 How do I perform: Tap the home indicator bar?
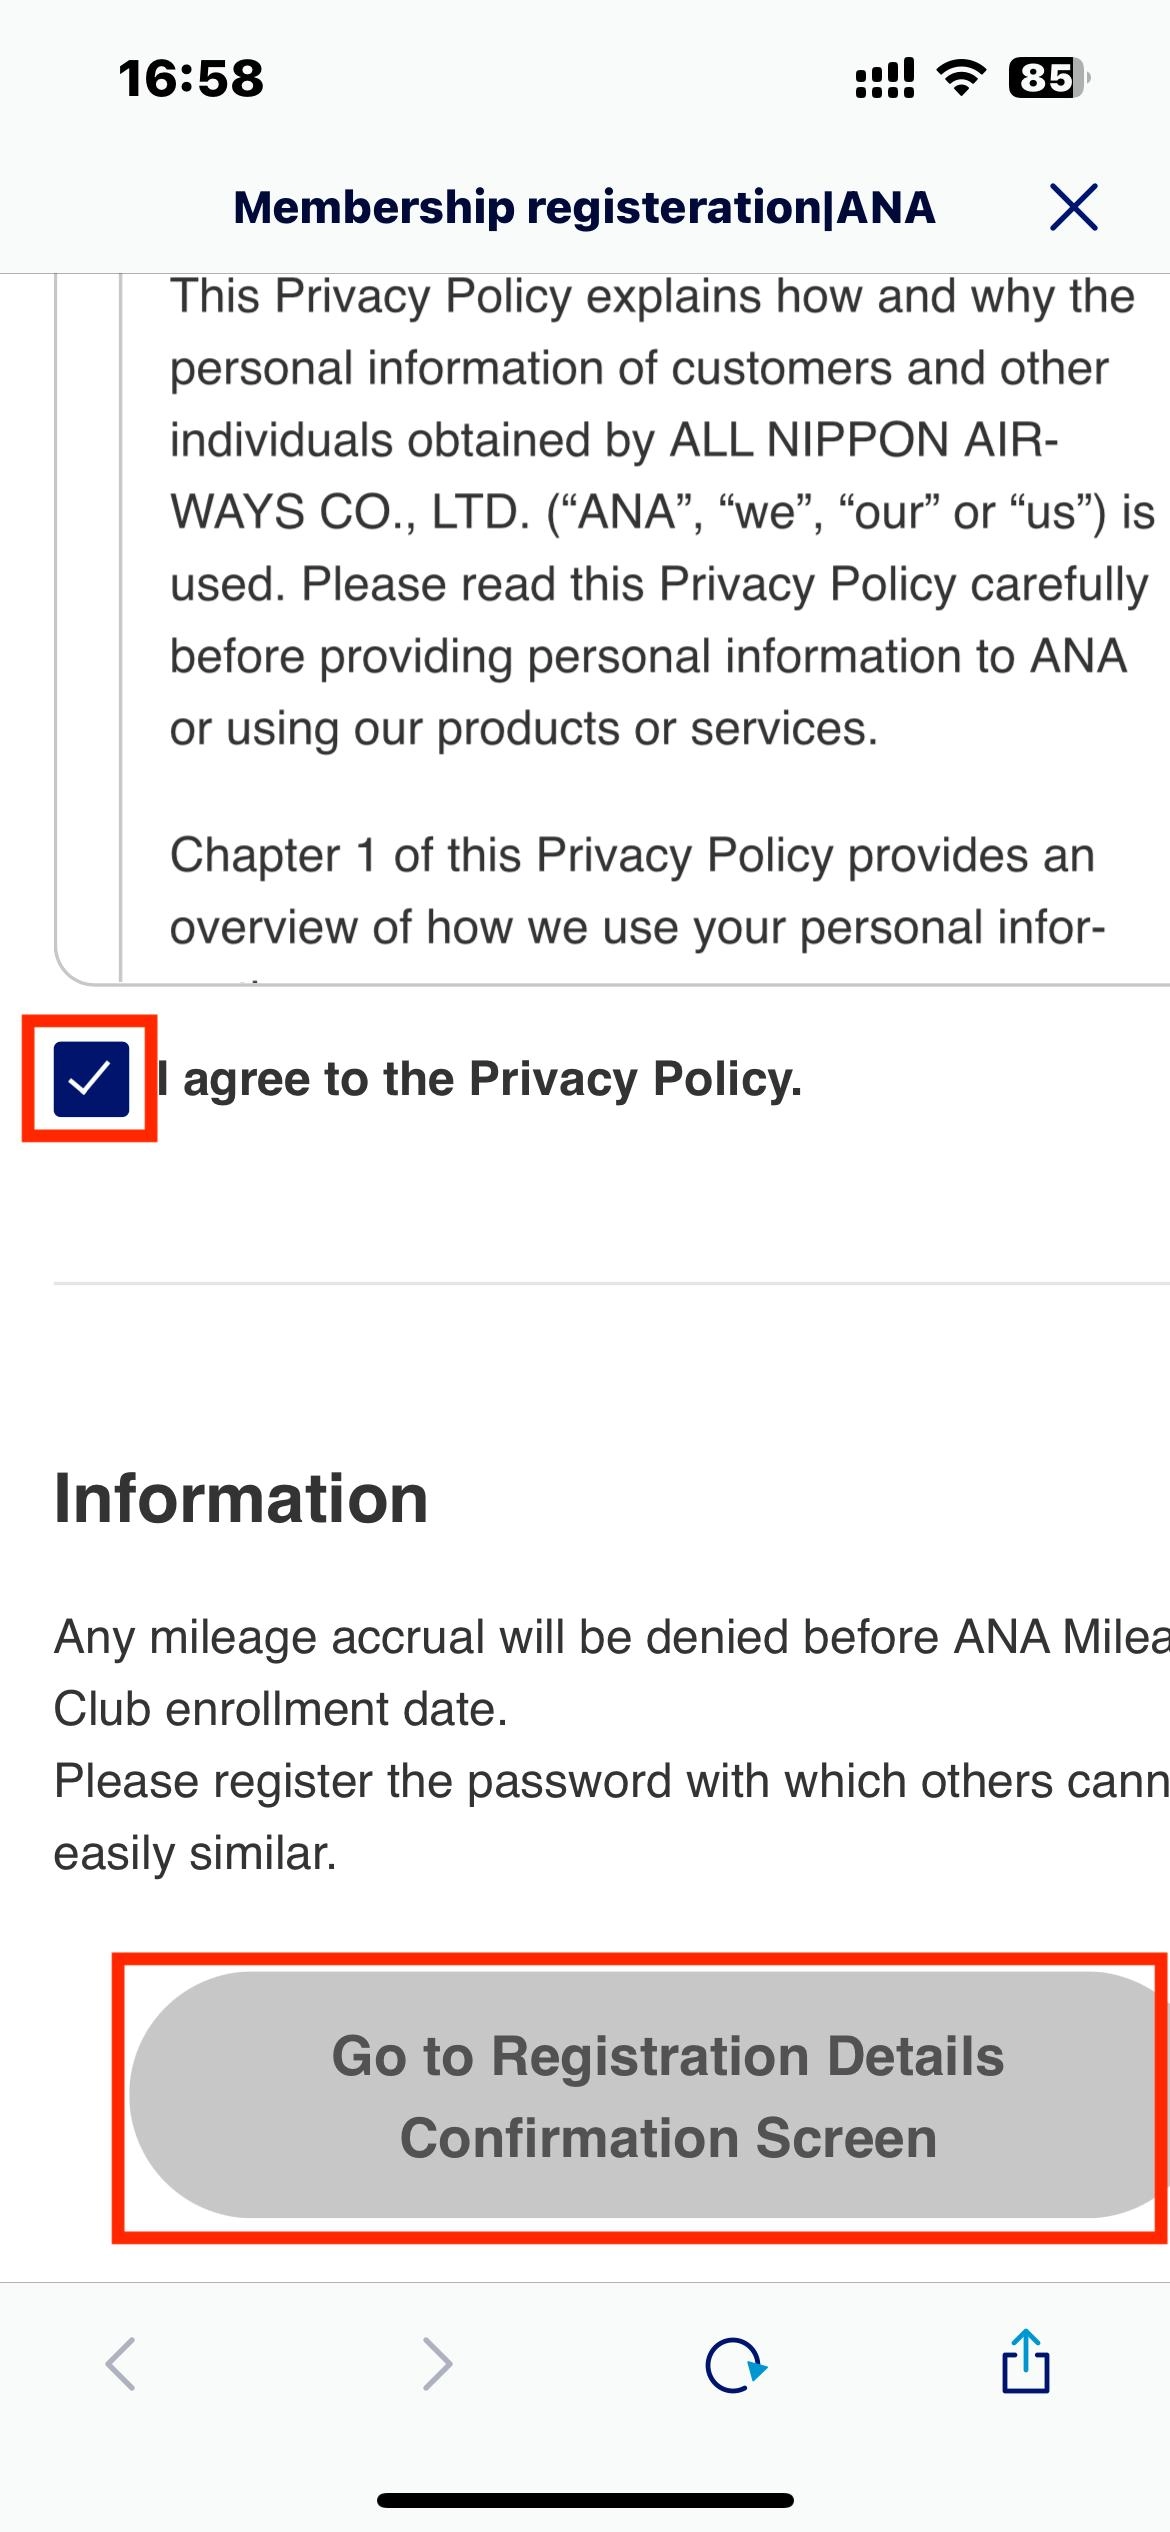(x=585, y=2500)
